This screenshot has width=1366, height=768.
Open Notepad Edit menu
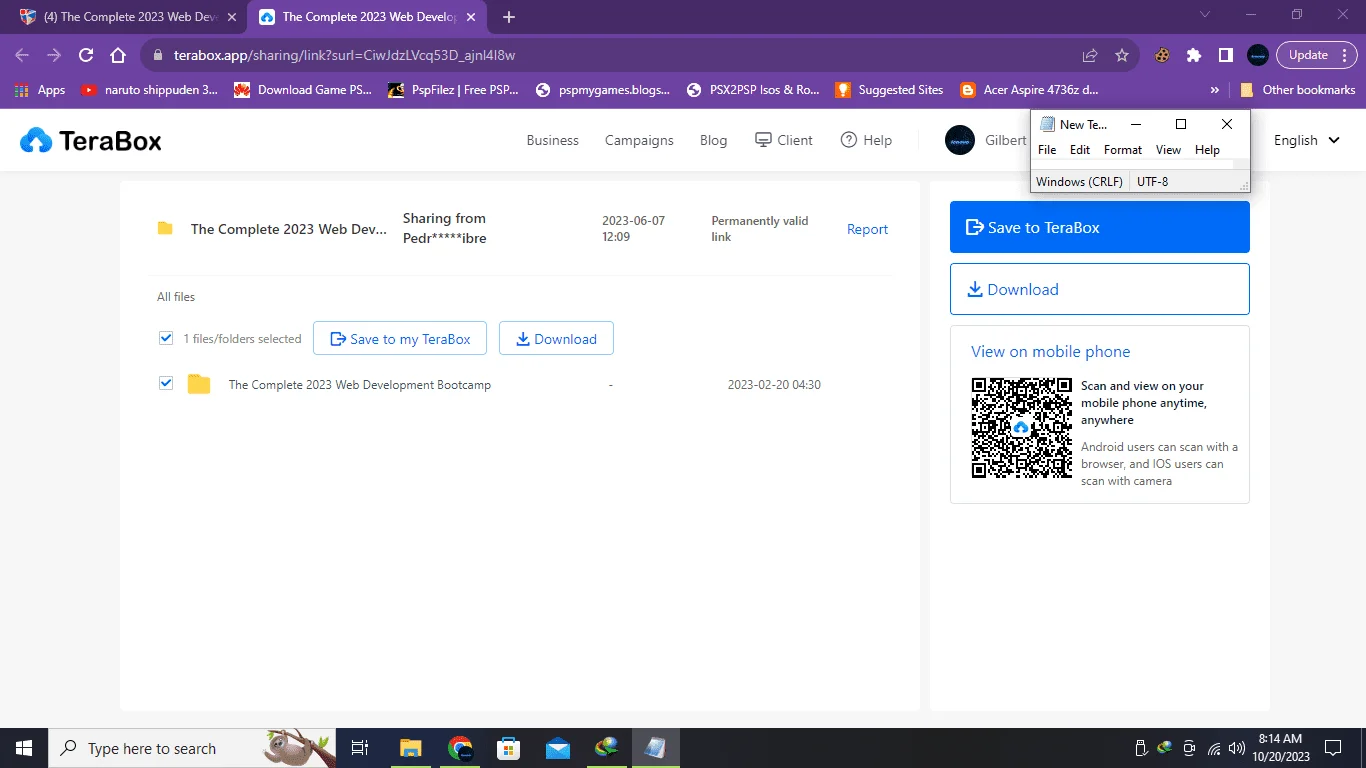(1080, 150)
